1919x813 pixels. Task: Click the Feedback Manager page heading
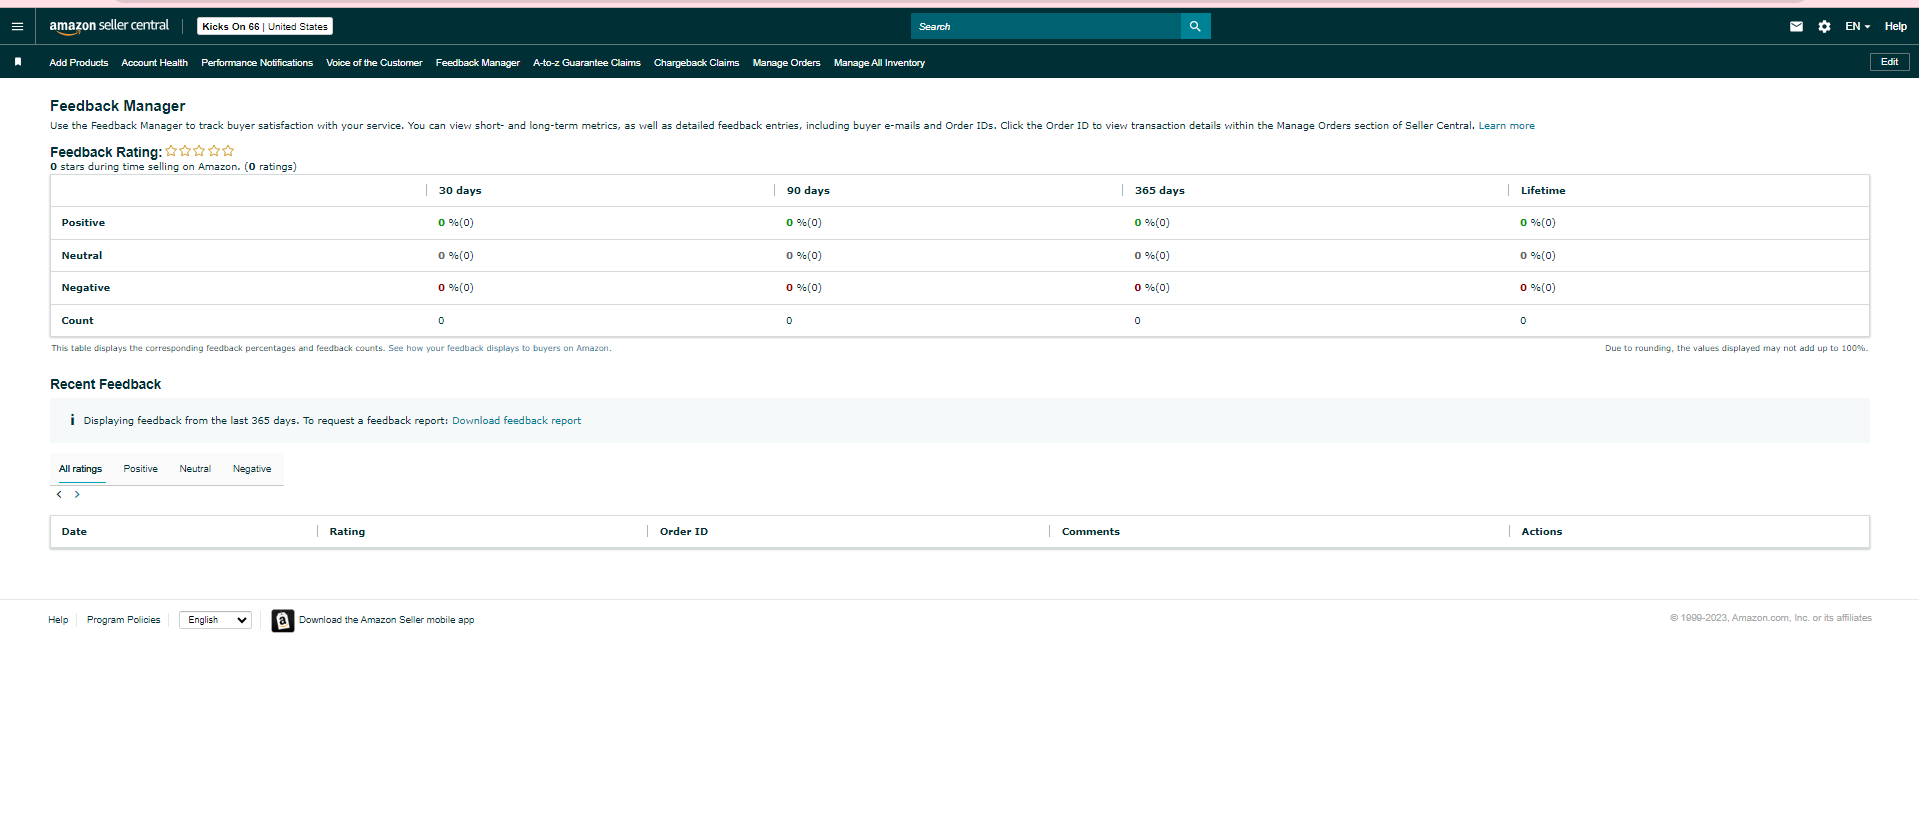tap(118, 106)
